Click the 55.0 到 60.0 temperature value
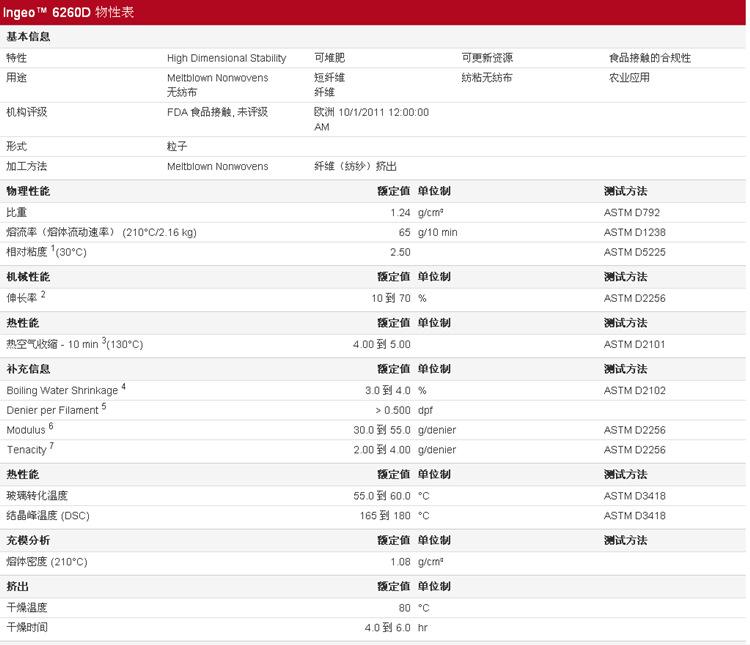This screenshot has width=750, height=645. click(x=382, y=496)
